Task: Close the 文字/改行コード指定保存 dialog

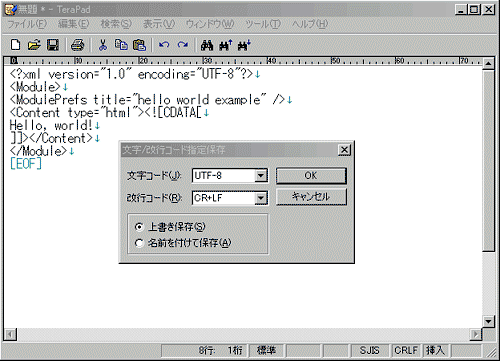Action: pos(344,150)
